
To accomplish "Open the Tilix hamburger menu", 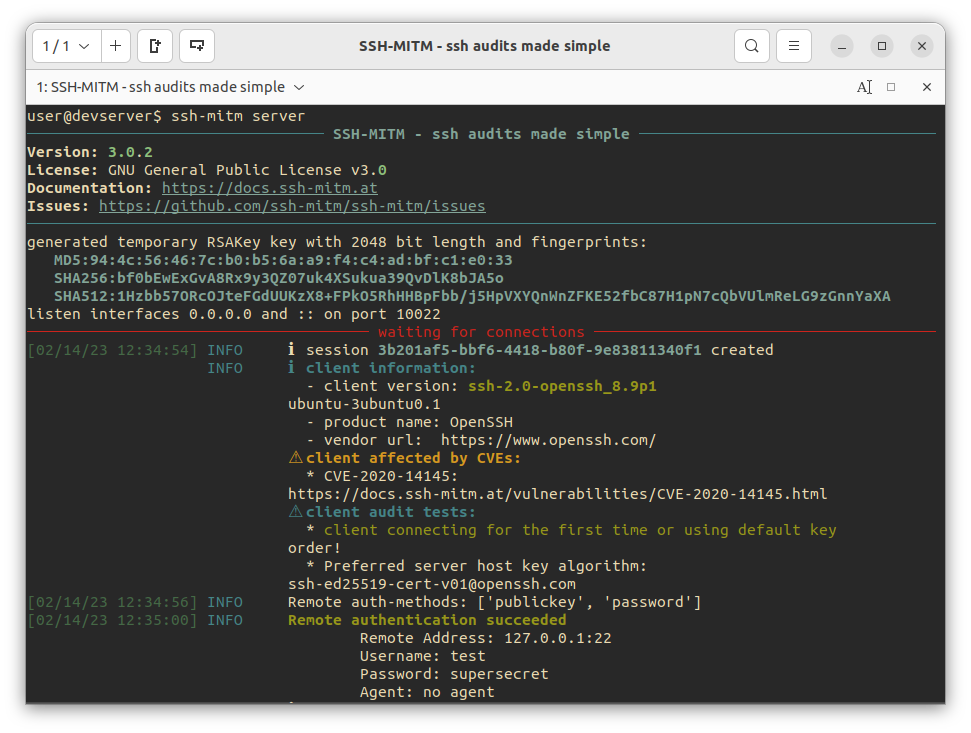I will click(x=793, y=46).
